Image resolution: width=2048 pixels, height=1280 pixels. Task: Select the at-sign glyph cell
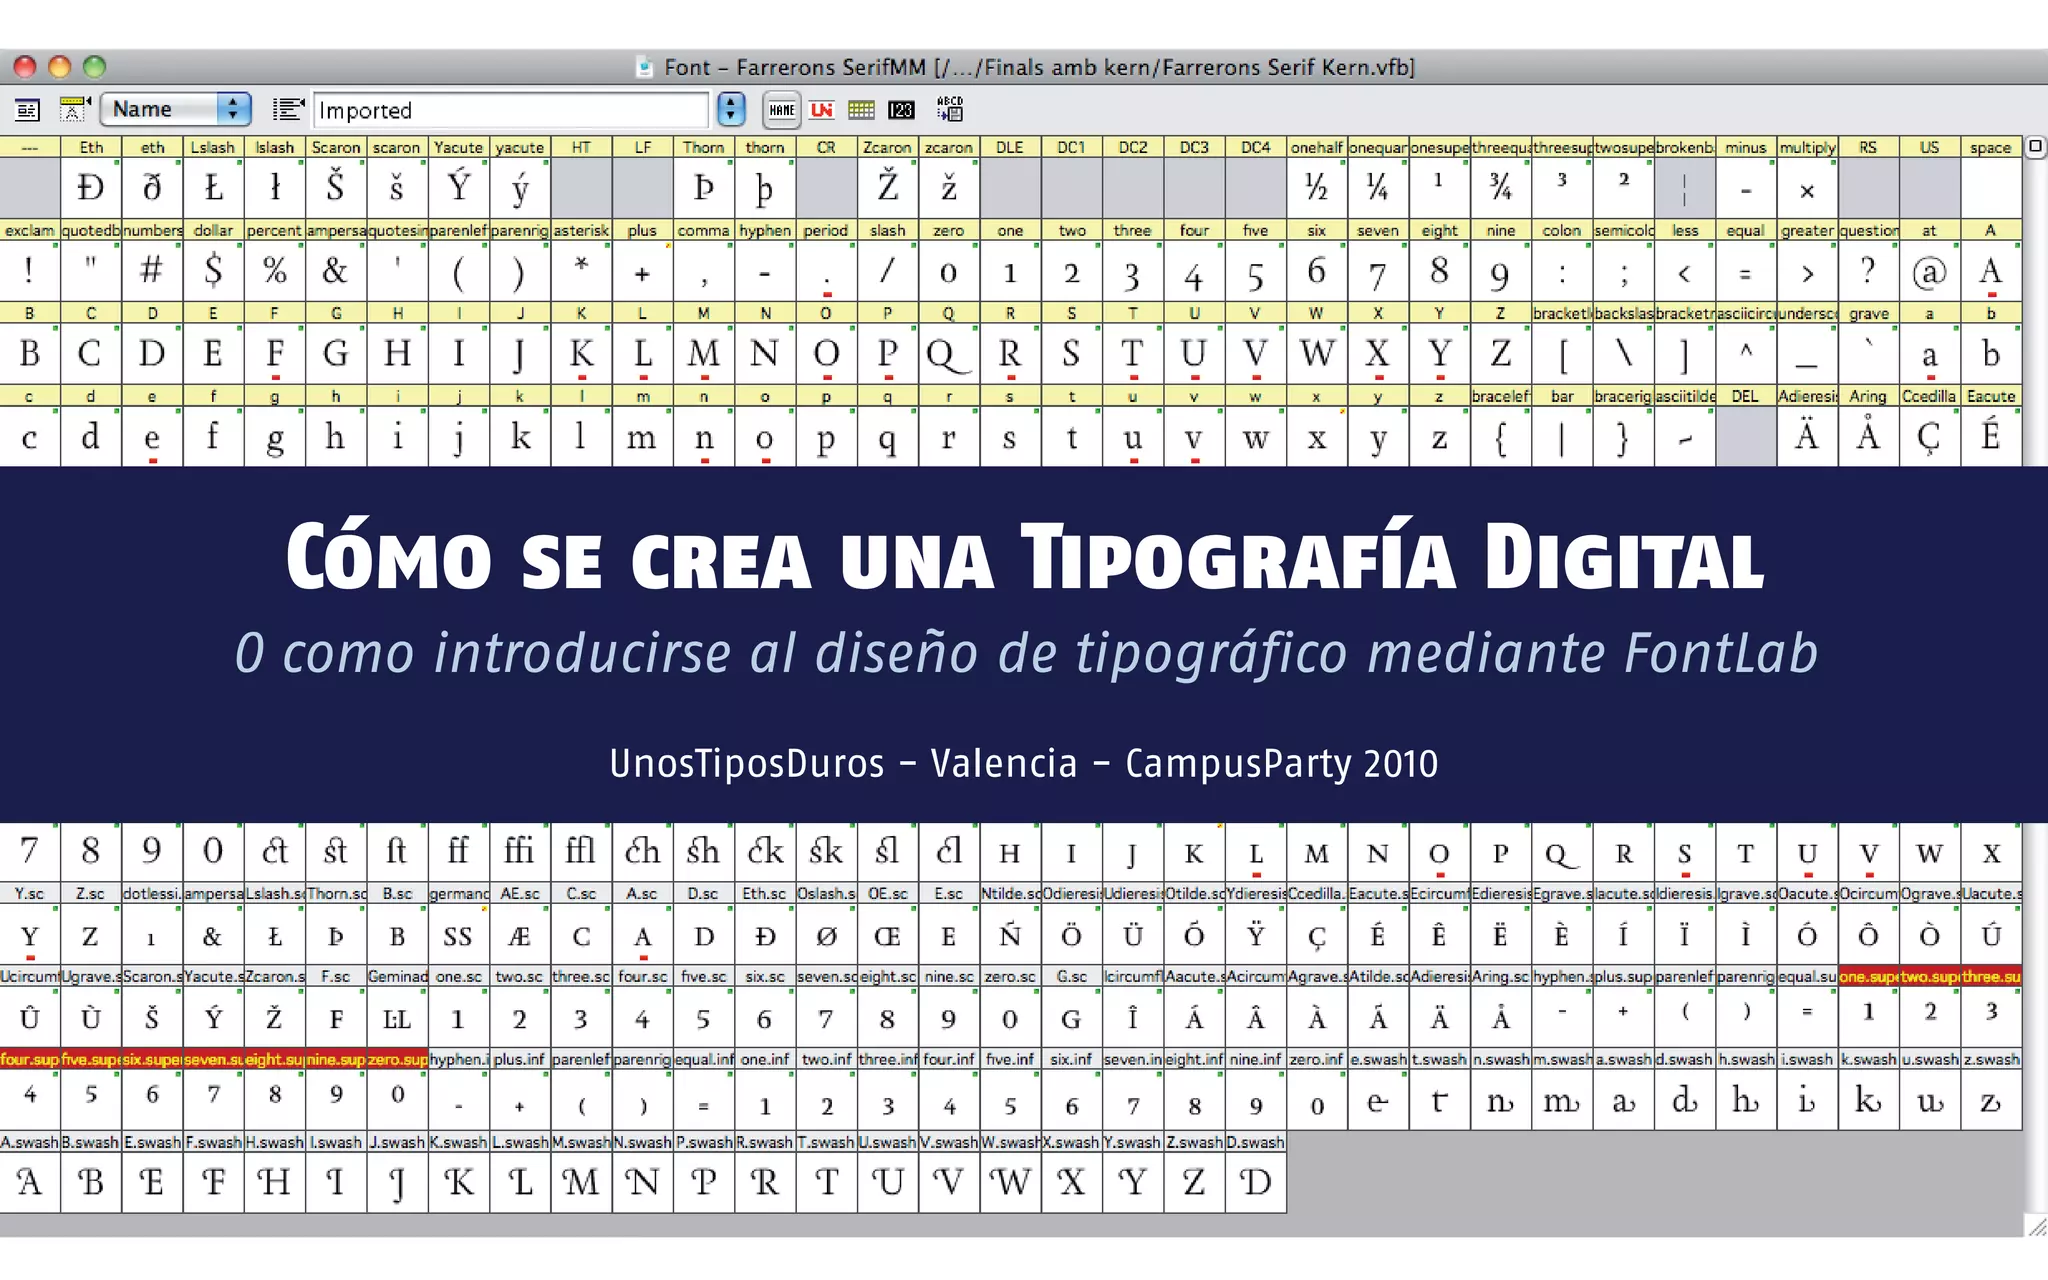[1928, 271]
